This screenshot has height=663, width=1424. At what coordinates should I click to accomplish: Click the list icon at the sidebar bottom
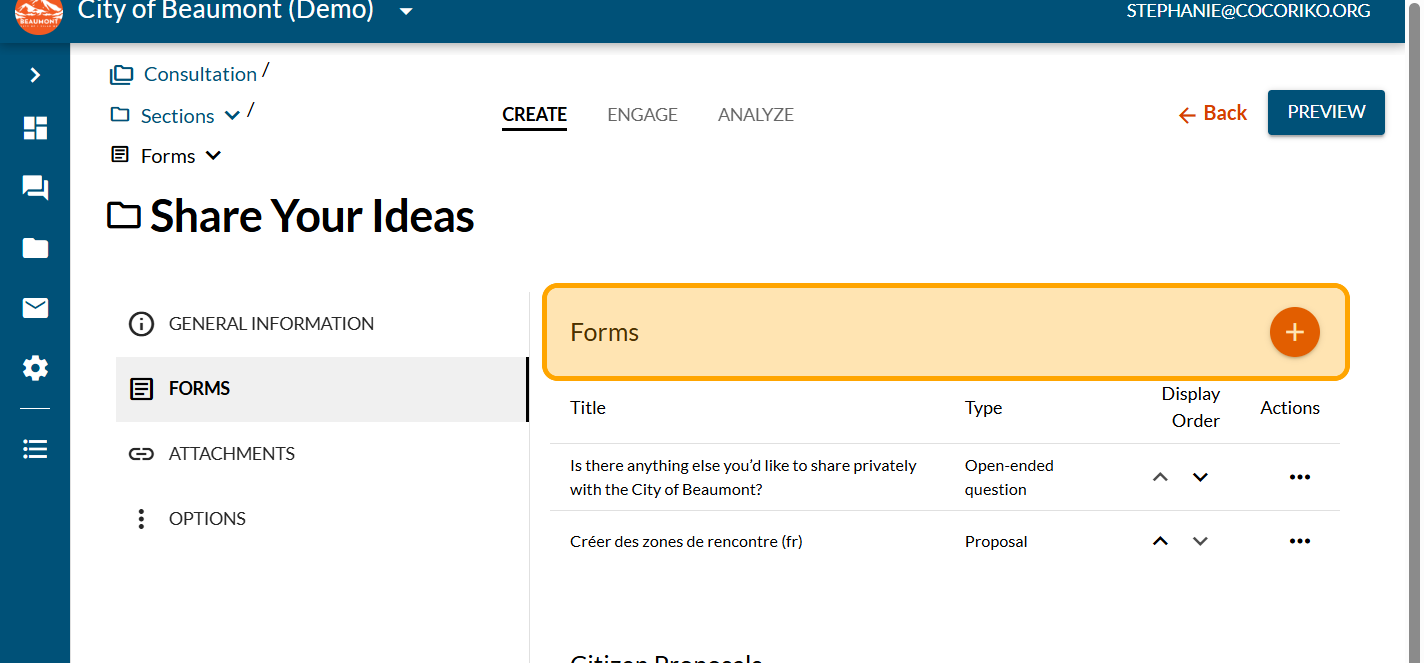coord(35,449)
